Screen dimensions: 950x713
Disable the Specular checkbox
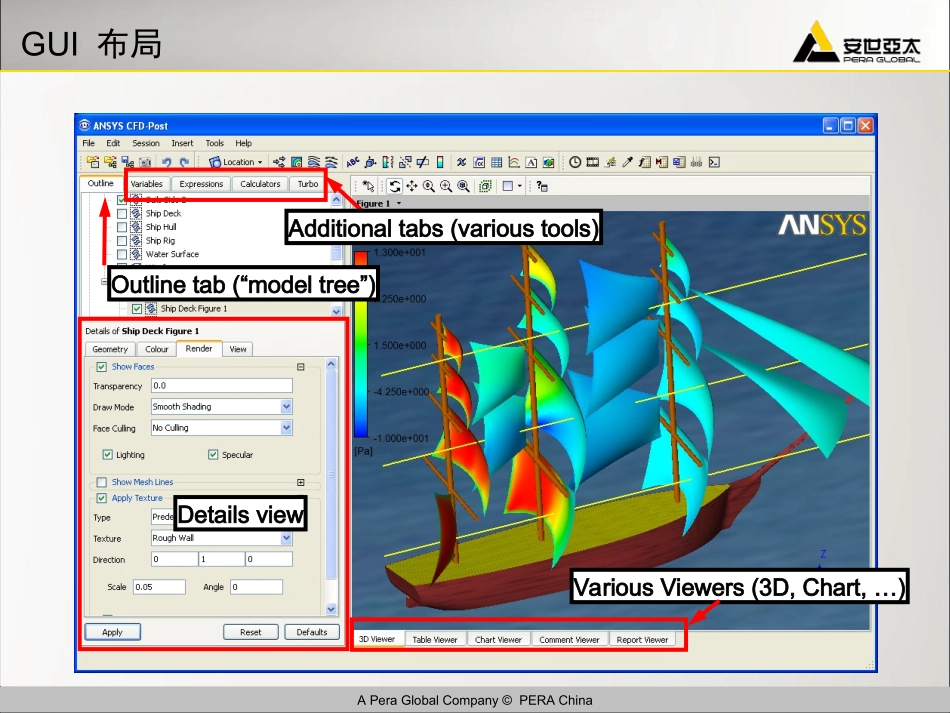pos(213,454)
